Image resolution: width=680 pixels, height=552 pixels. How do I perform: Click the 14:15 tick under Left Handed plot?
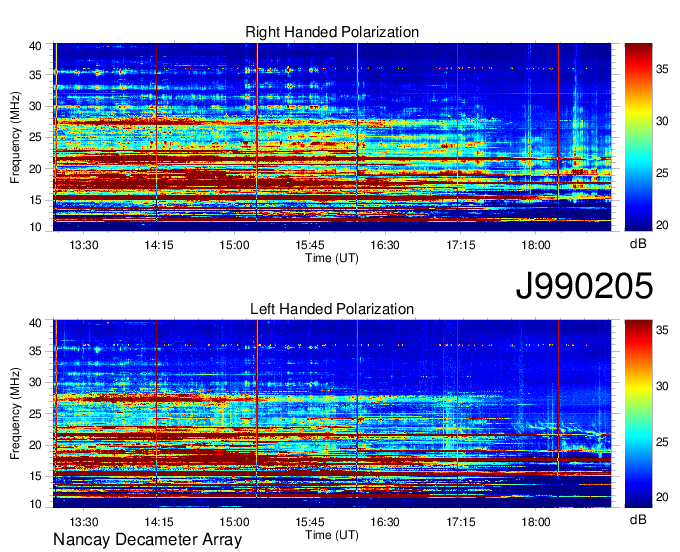[159, 522]
